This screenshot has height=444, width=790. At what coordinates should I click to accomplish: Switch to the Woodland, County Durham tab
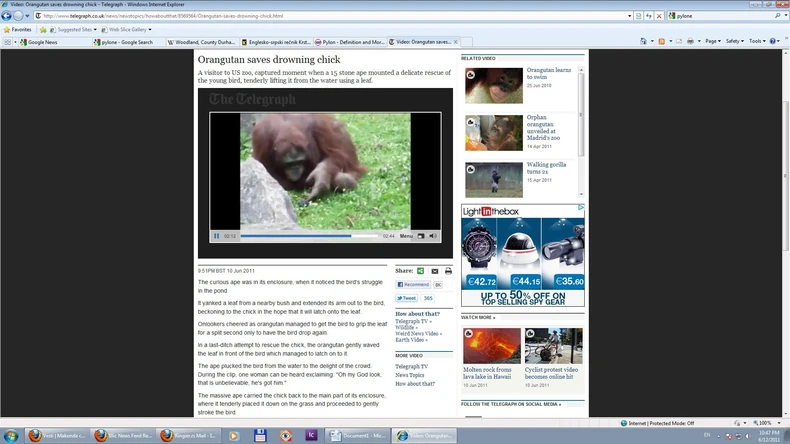202,42
